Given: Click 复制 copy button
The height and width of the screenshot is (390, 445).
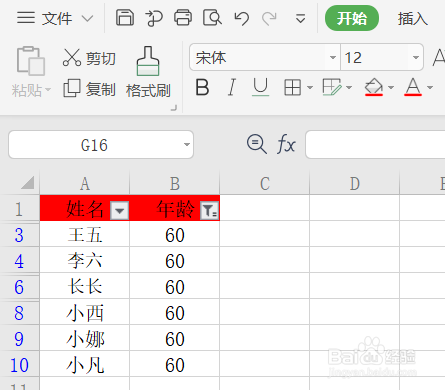Looking at the screenshot, I should (x=89, y=89).
